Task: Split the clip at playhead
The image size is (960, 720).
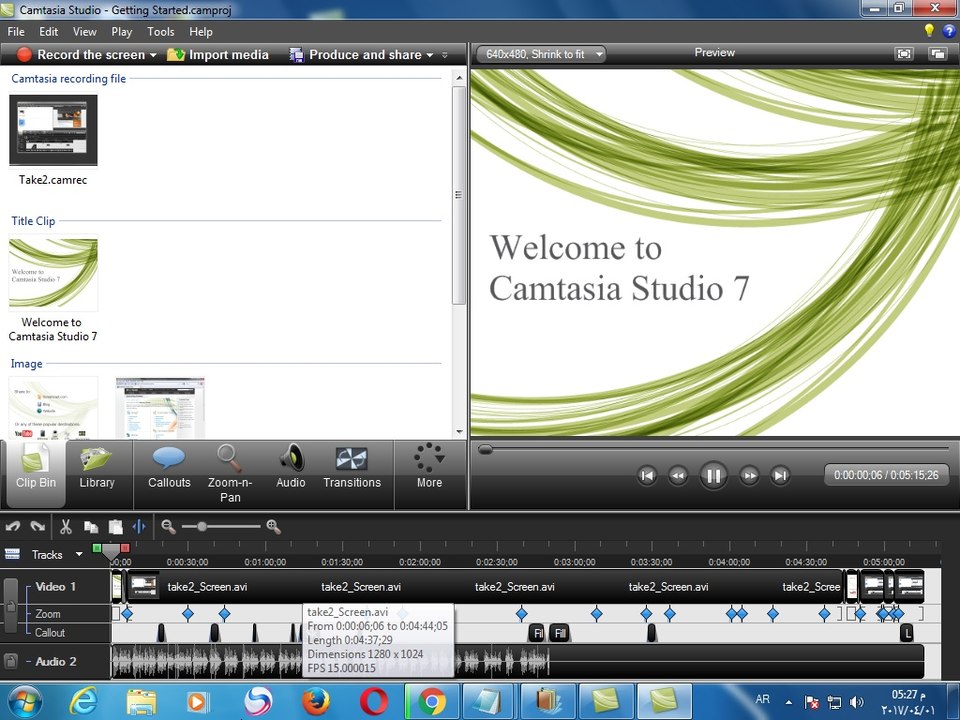Action: [x=139, y=527]
